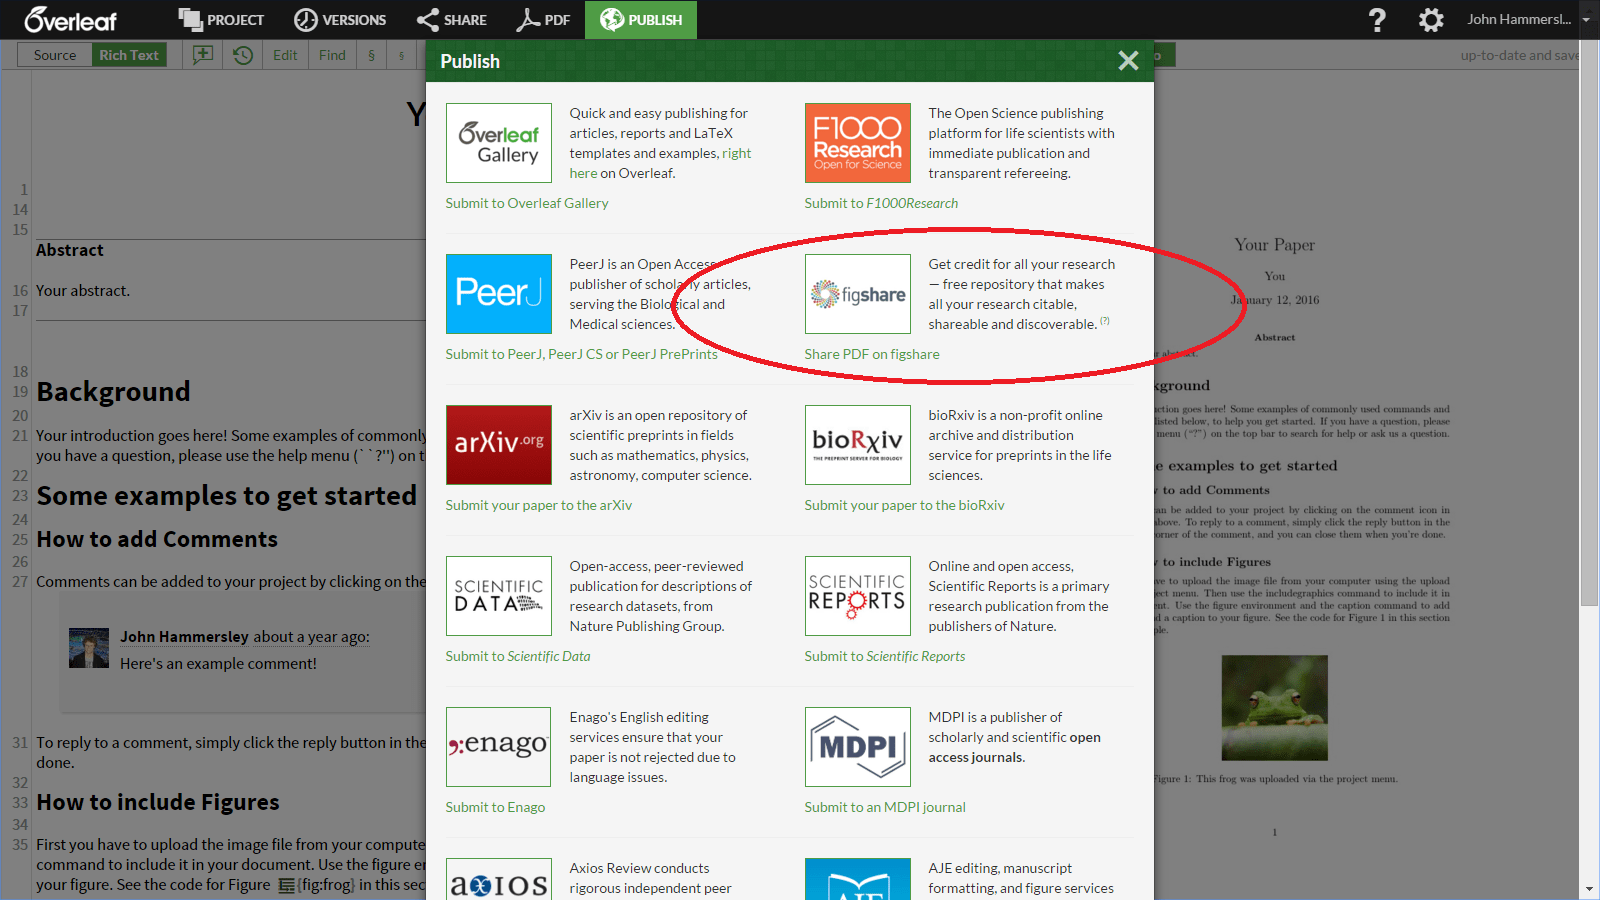The width and height of the screenshot is (1600, 900).
Task: Click the MDPI logo
Action: (x=858, y=747)
